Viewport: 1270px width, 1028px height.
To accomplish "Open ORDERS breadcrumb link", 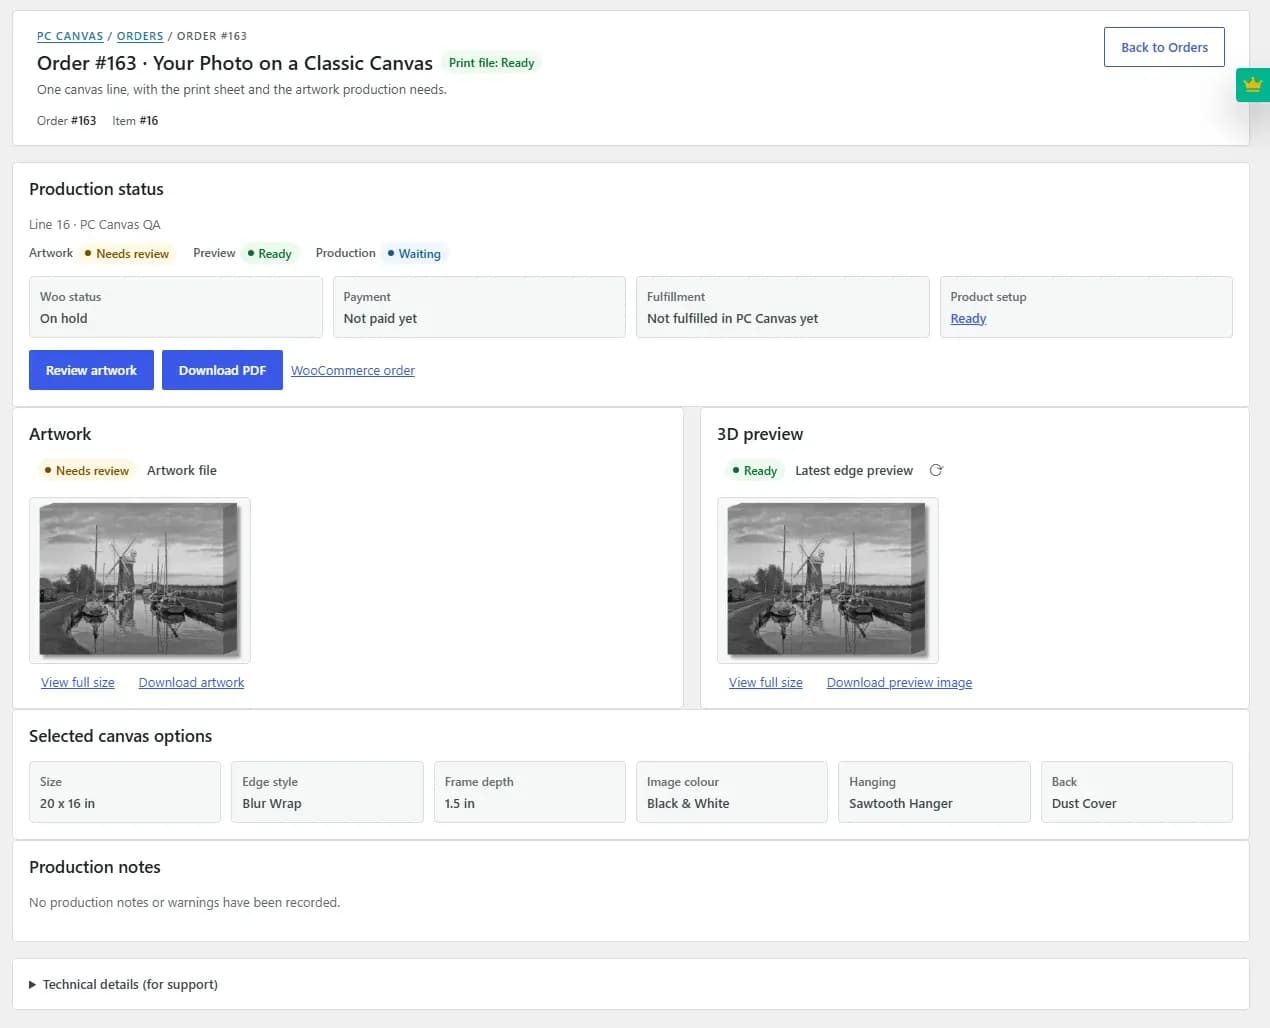I will [140, 36].
